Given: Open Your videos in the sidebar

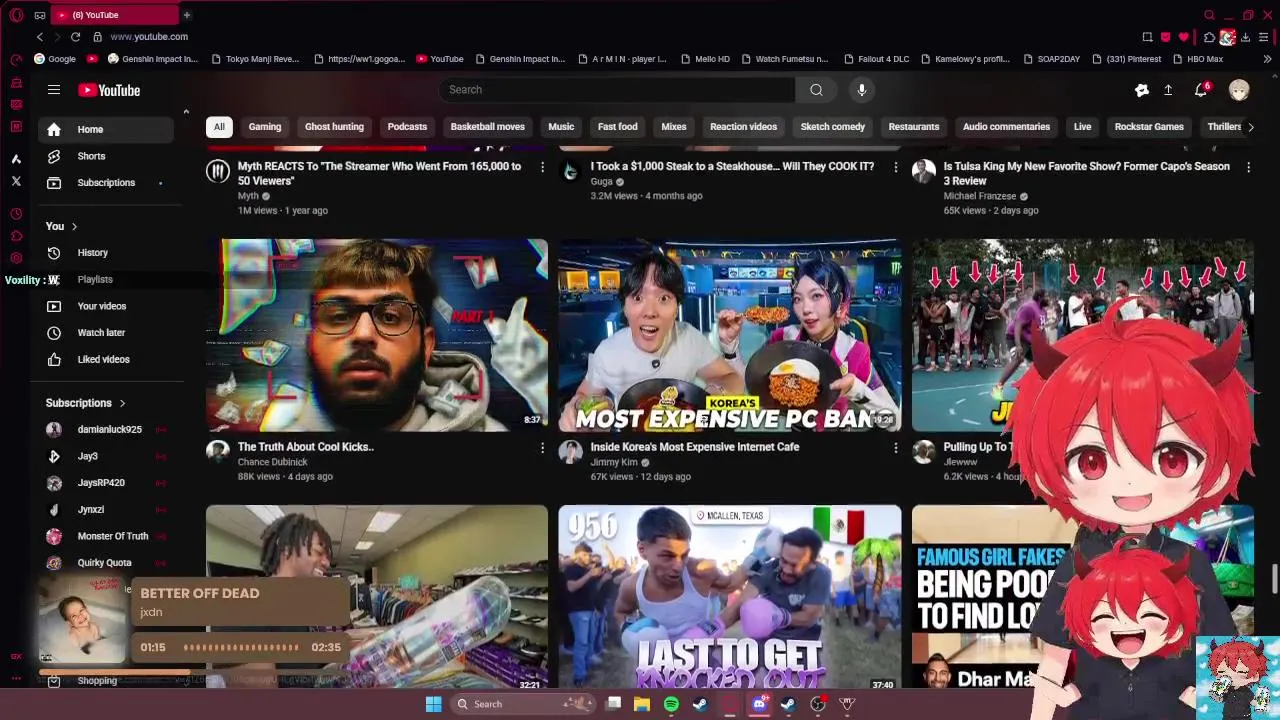Looking at the screenshot, I should coord(106,306).
